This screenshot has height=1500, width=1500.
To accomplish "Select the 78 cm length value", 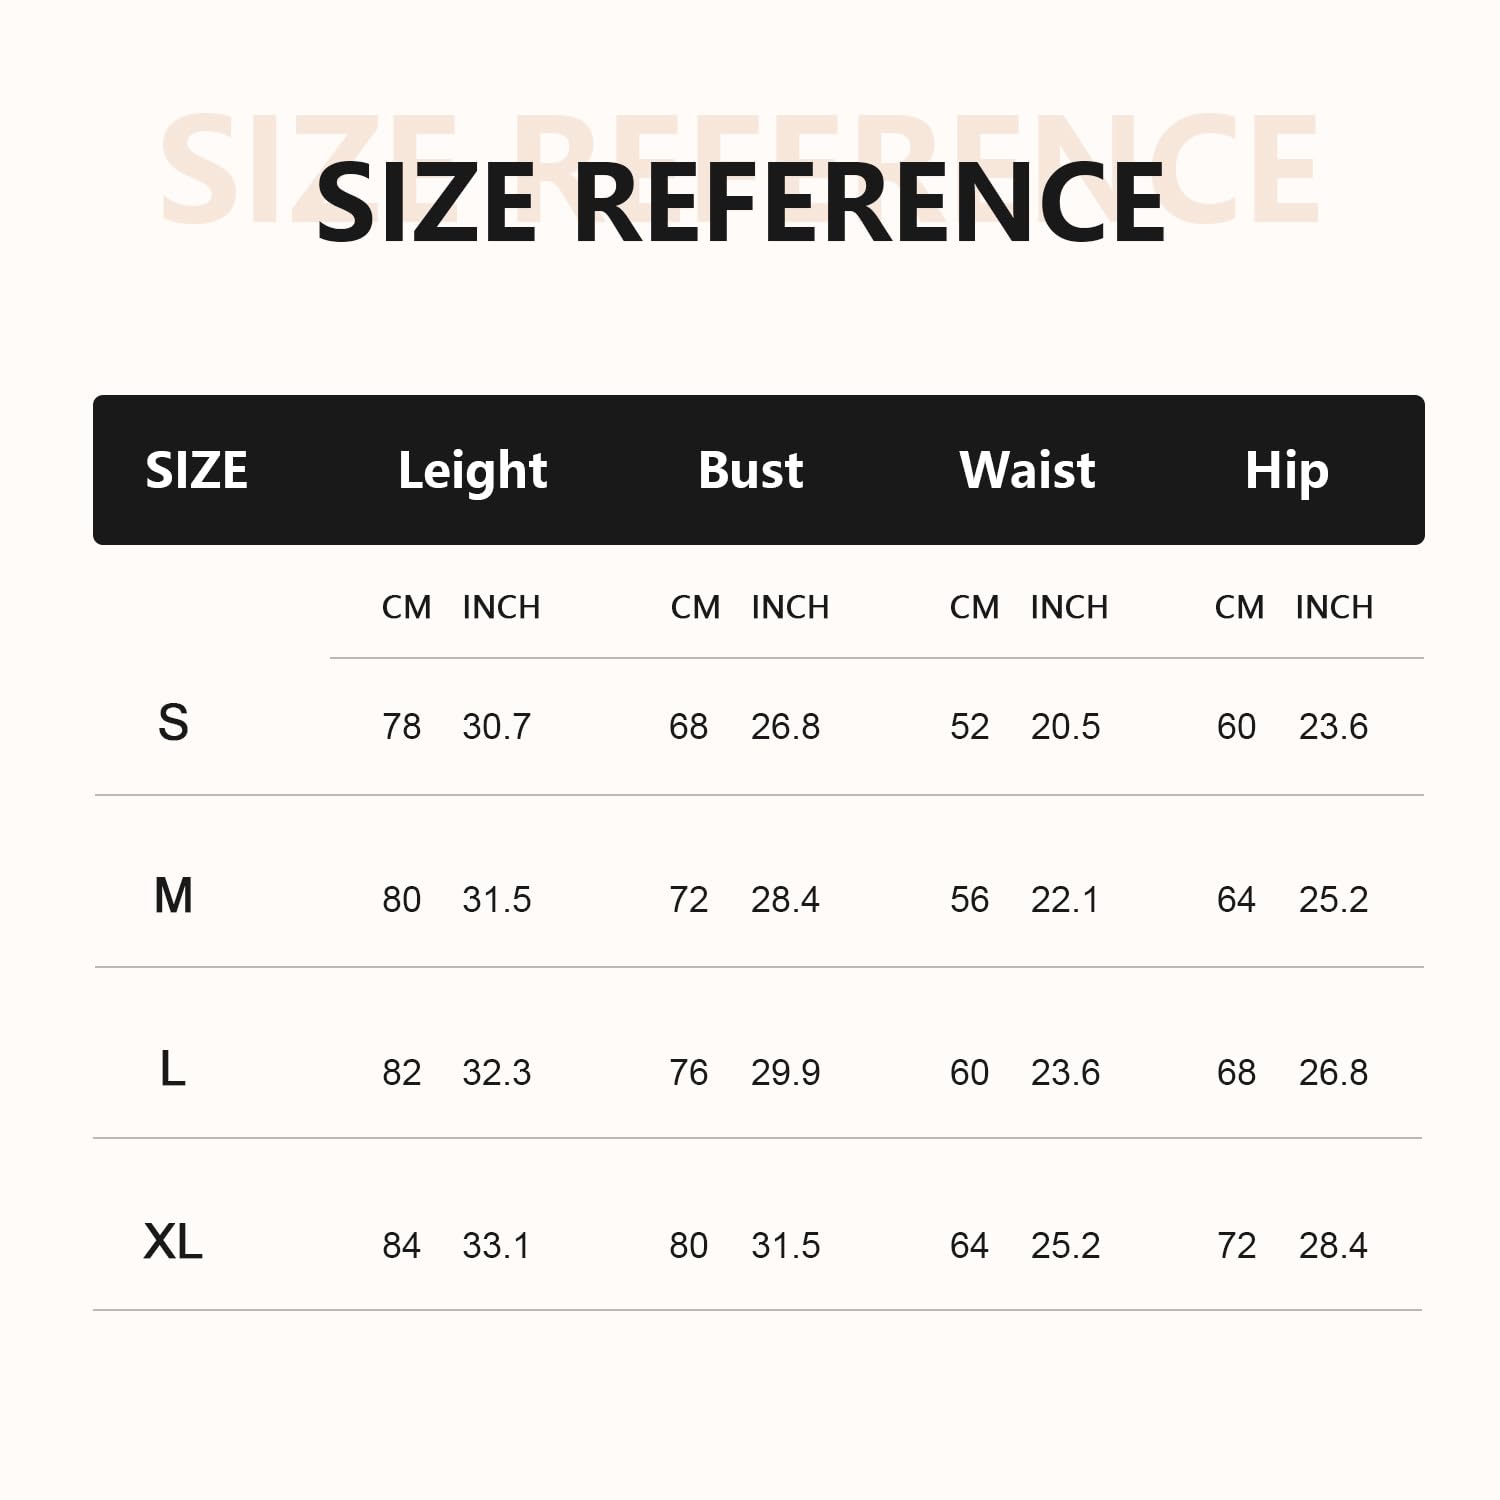I will click(x=401, y=727).
